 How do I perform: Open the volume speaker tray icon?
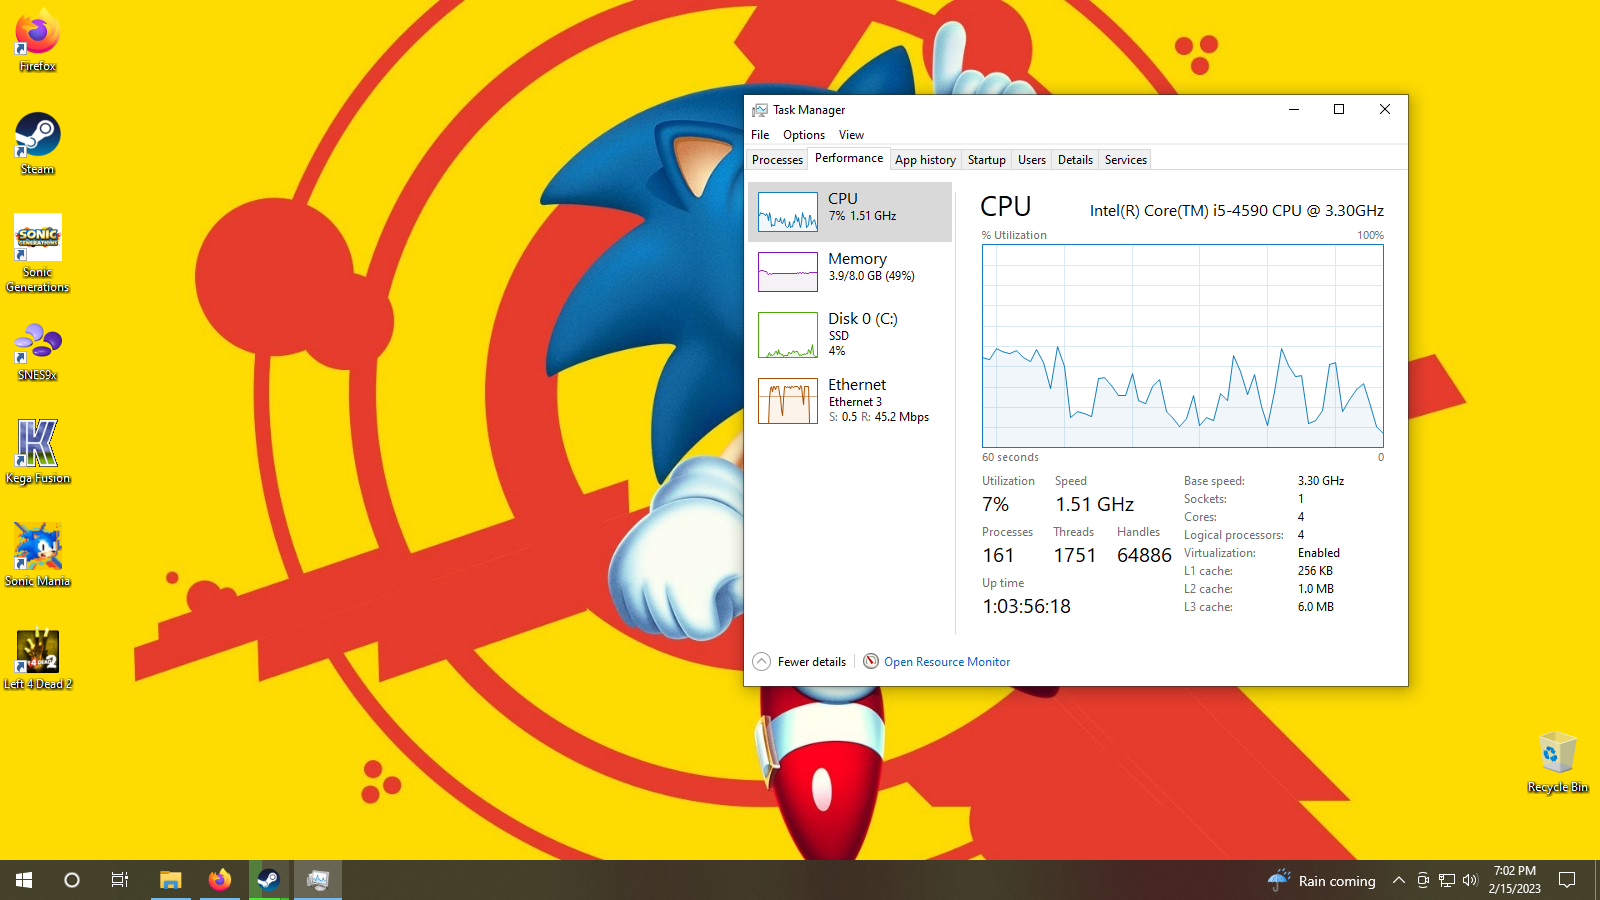1470,881
